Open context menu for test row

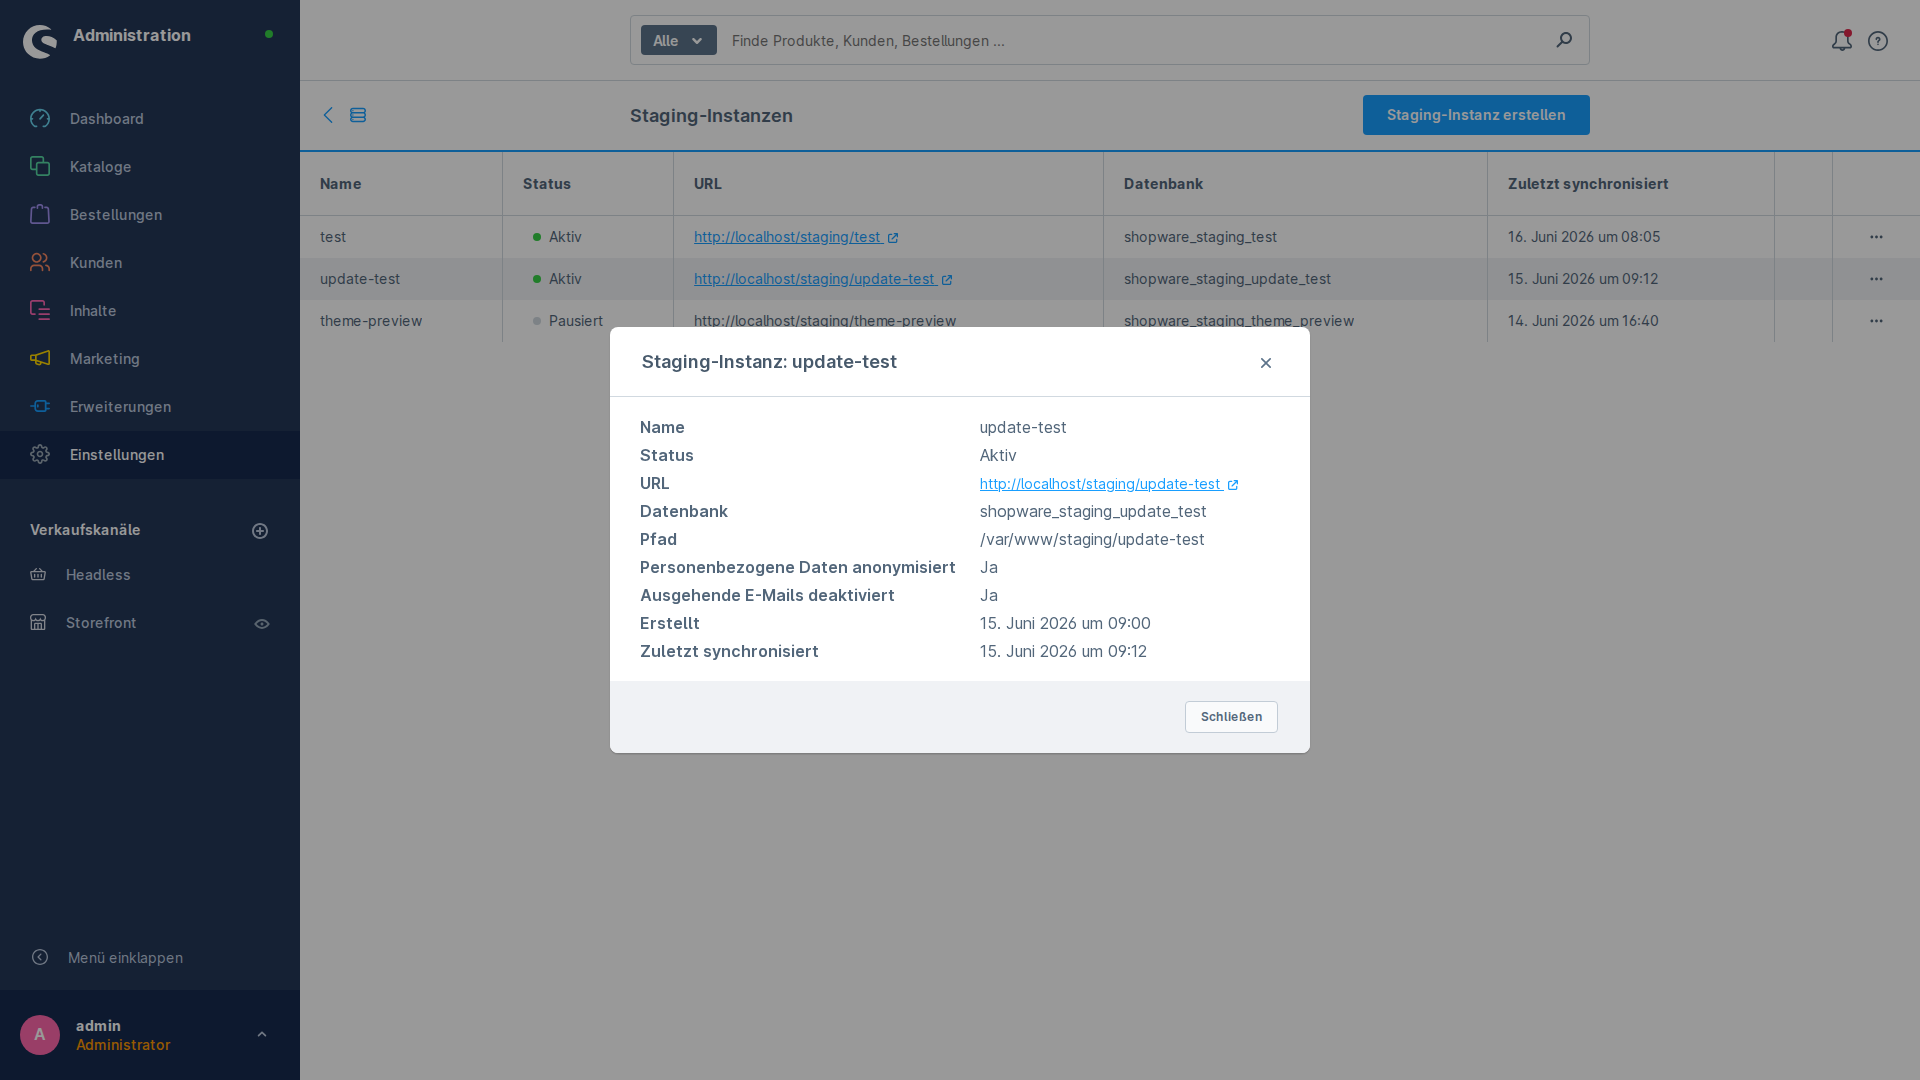point(1876,237)
